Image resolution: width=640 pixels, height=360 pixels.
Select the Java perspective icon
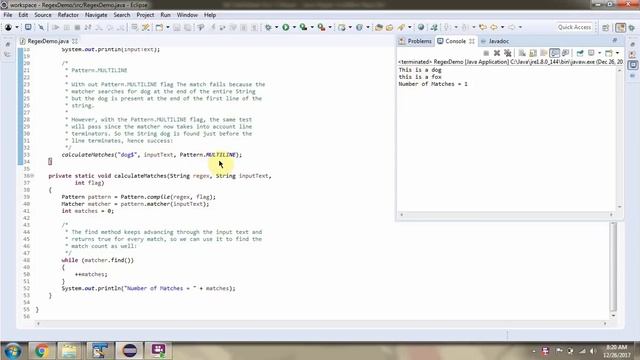[x=620, y=27]
